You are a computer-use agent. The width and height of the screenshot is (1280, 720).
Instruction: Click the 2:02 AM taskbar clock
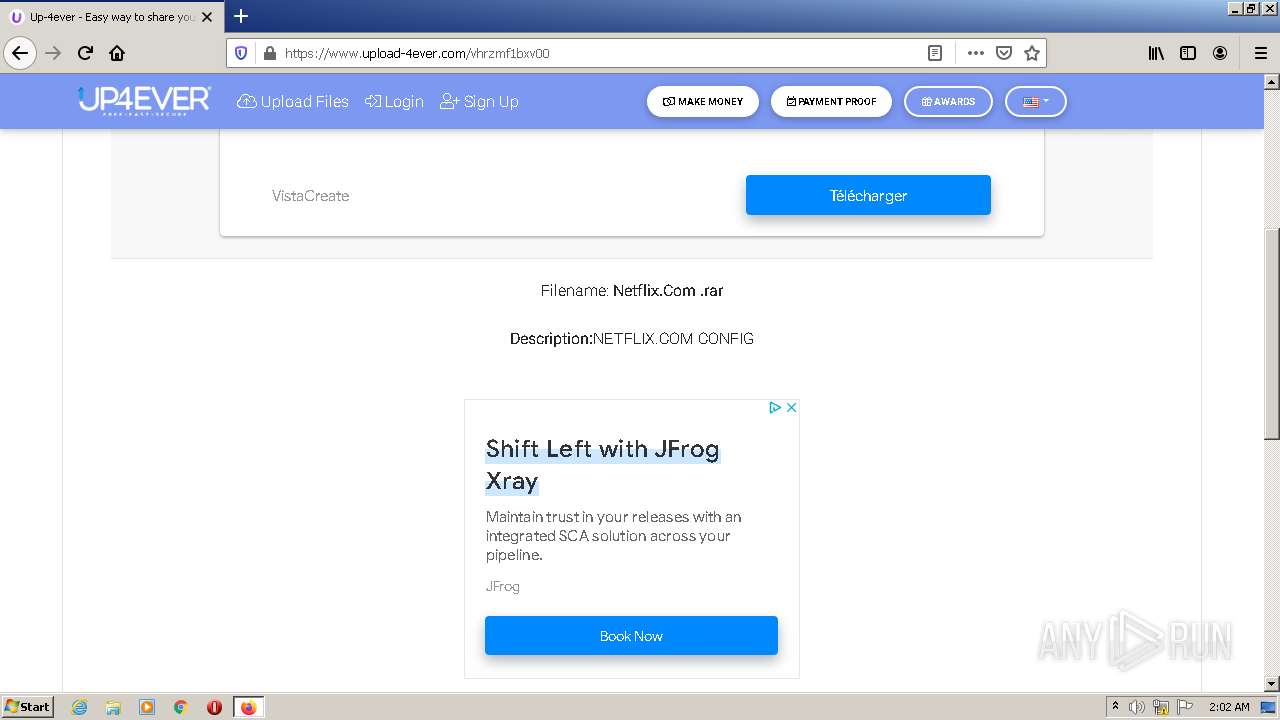1229,707
